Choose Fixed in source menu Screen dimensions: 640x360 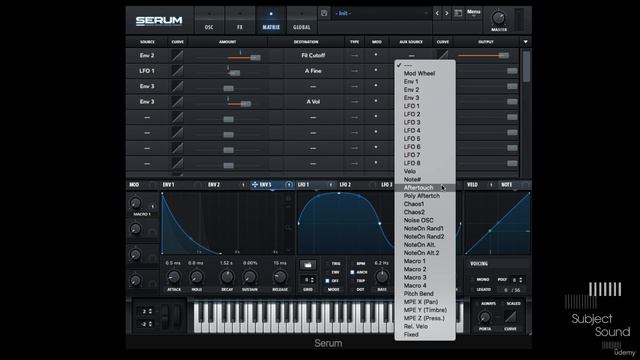tap(425, 335)
